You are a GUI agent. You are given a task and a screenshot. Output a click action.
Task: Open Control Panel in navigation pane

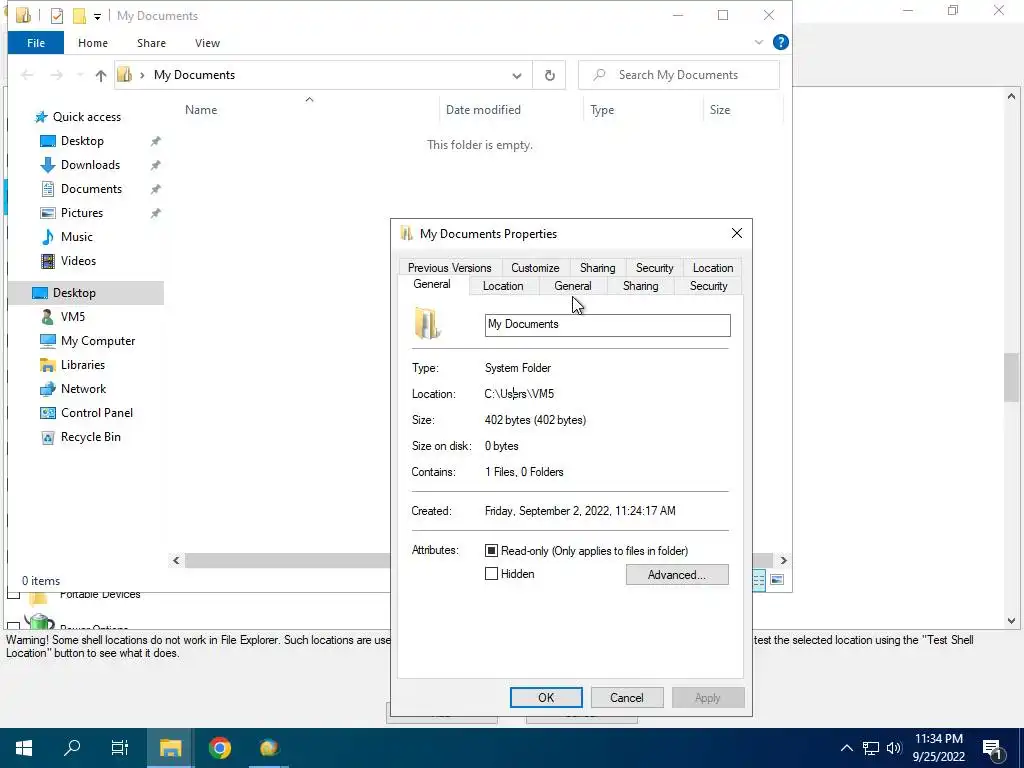click(97, 413)
